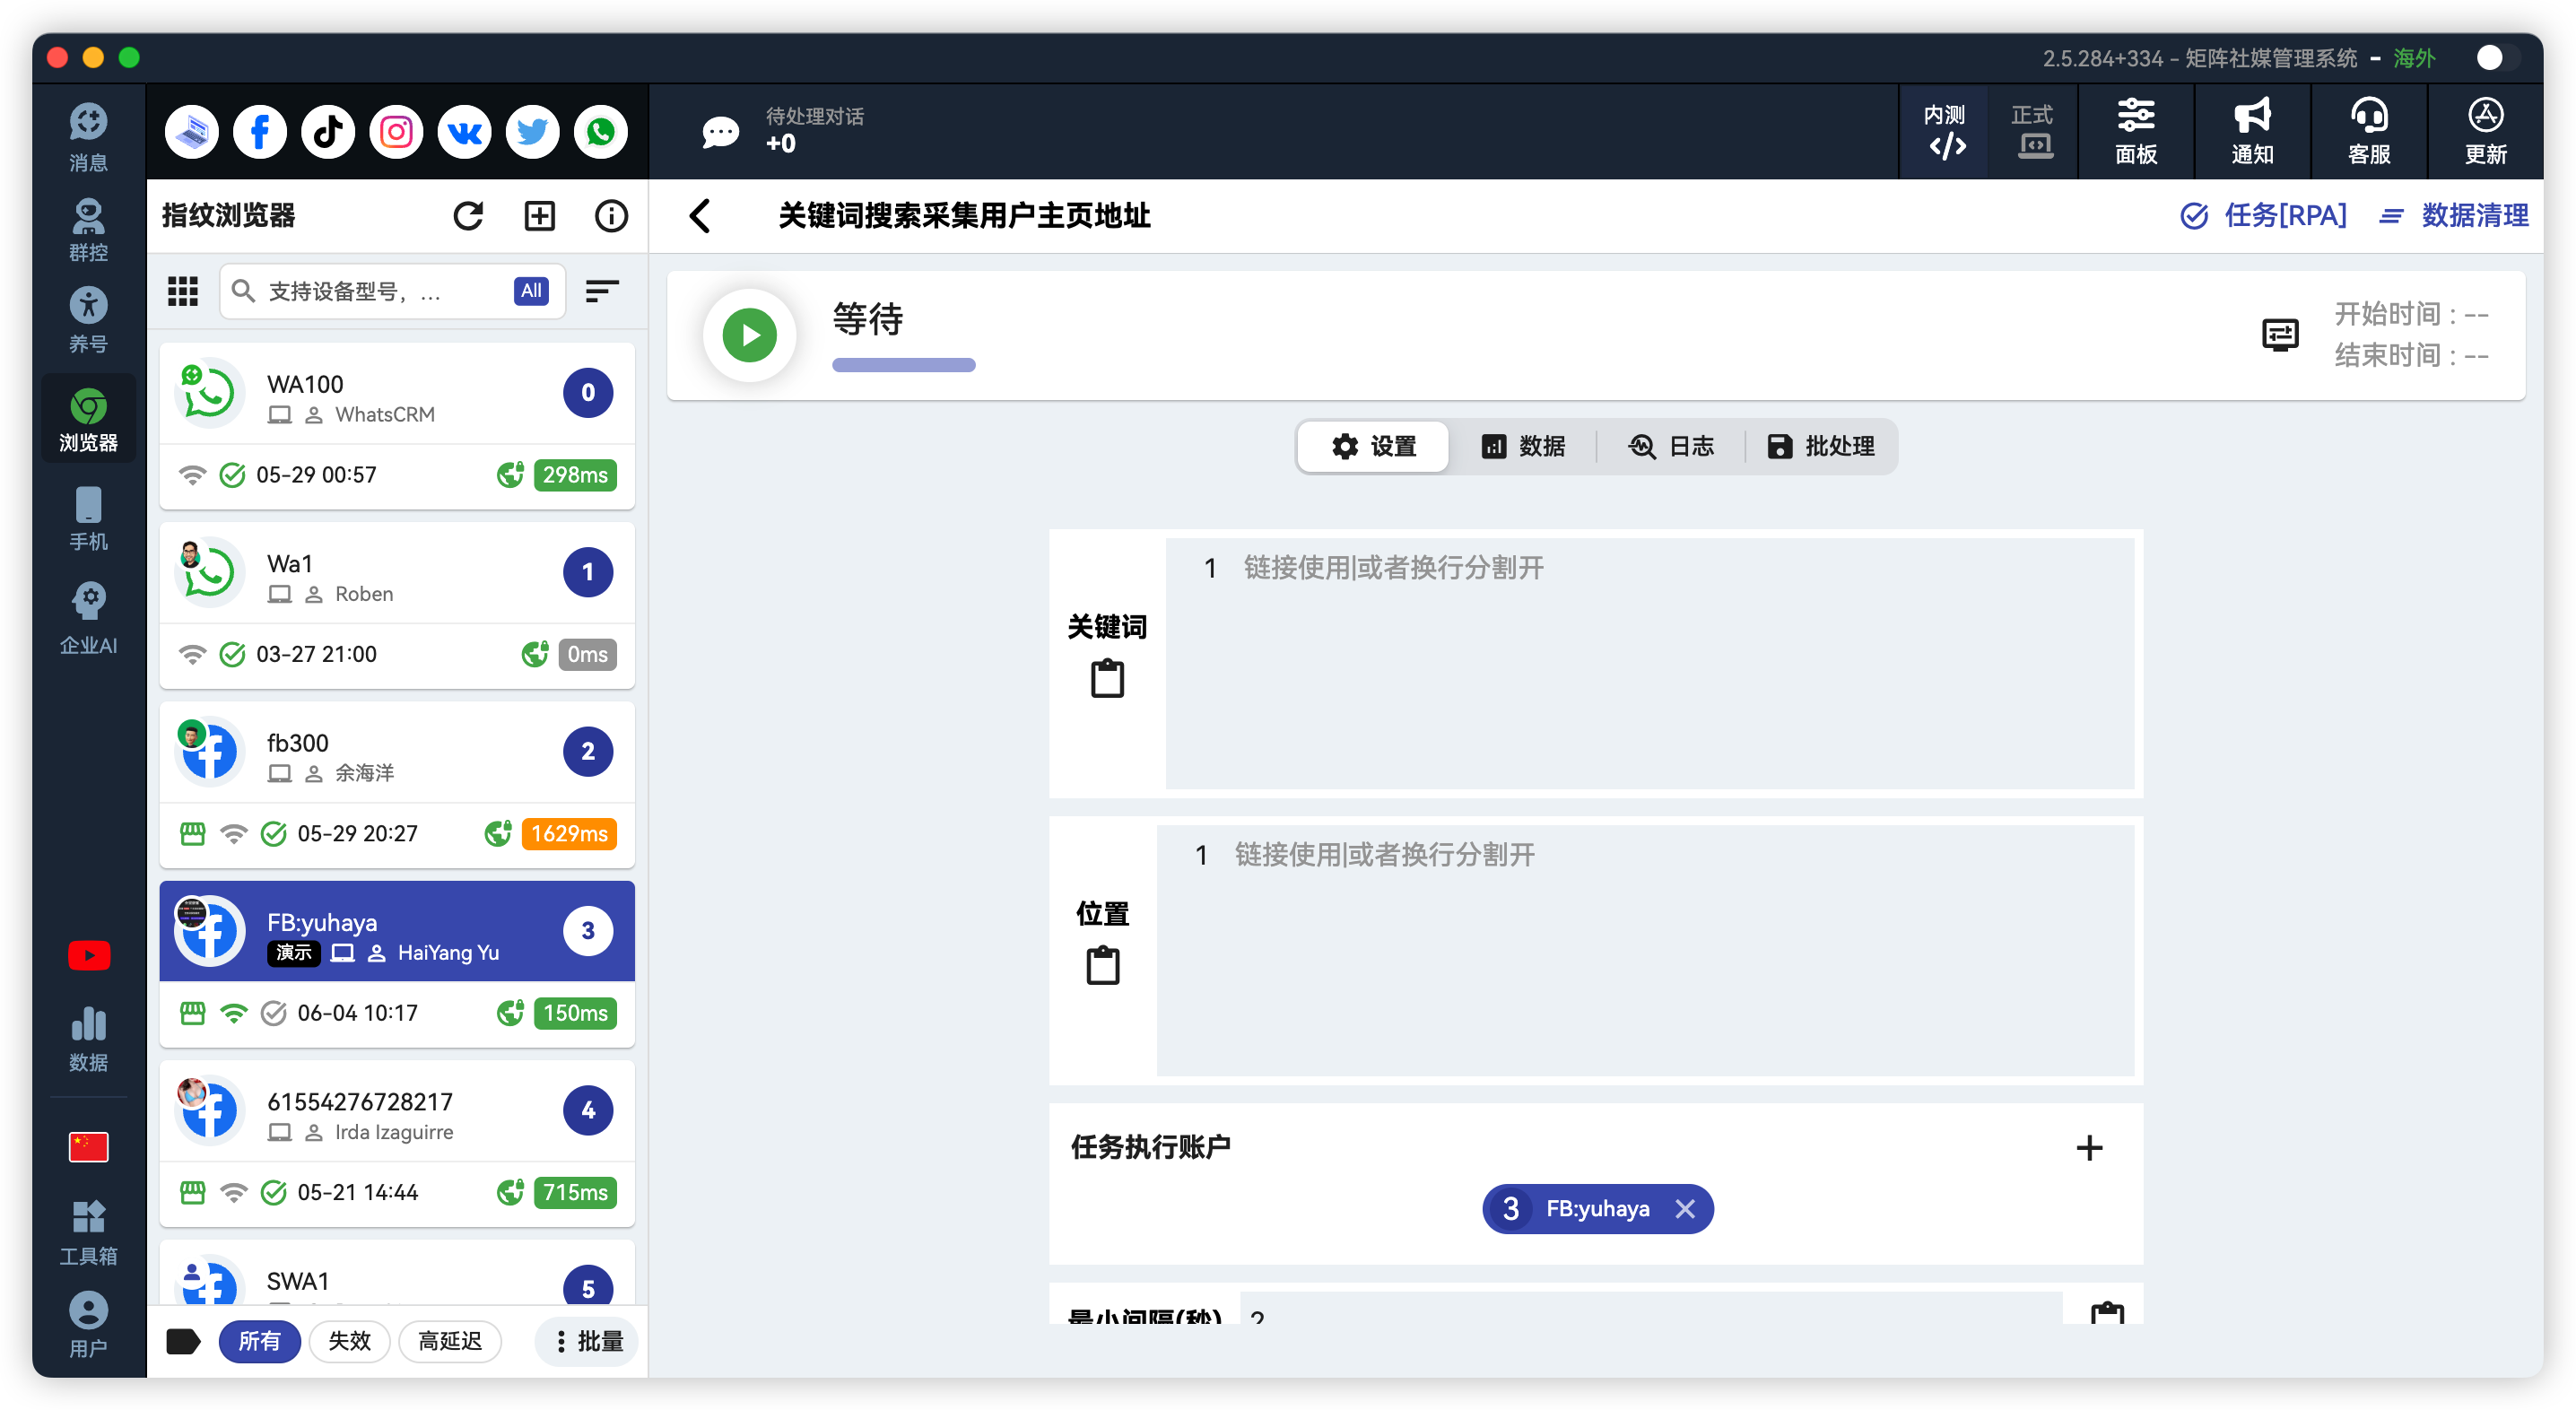Click into the 位置 text area
This screenshot has width=2576, height=1410.
coord(1645,950)
